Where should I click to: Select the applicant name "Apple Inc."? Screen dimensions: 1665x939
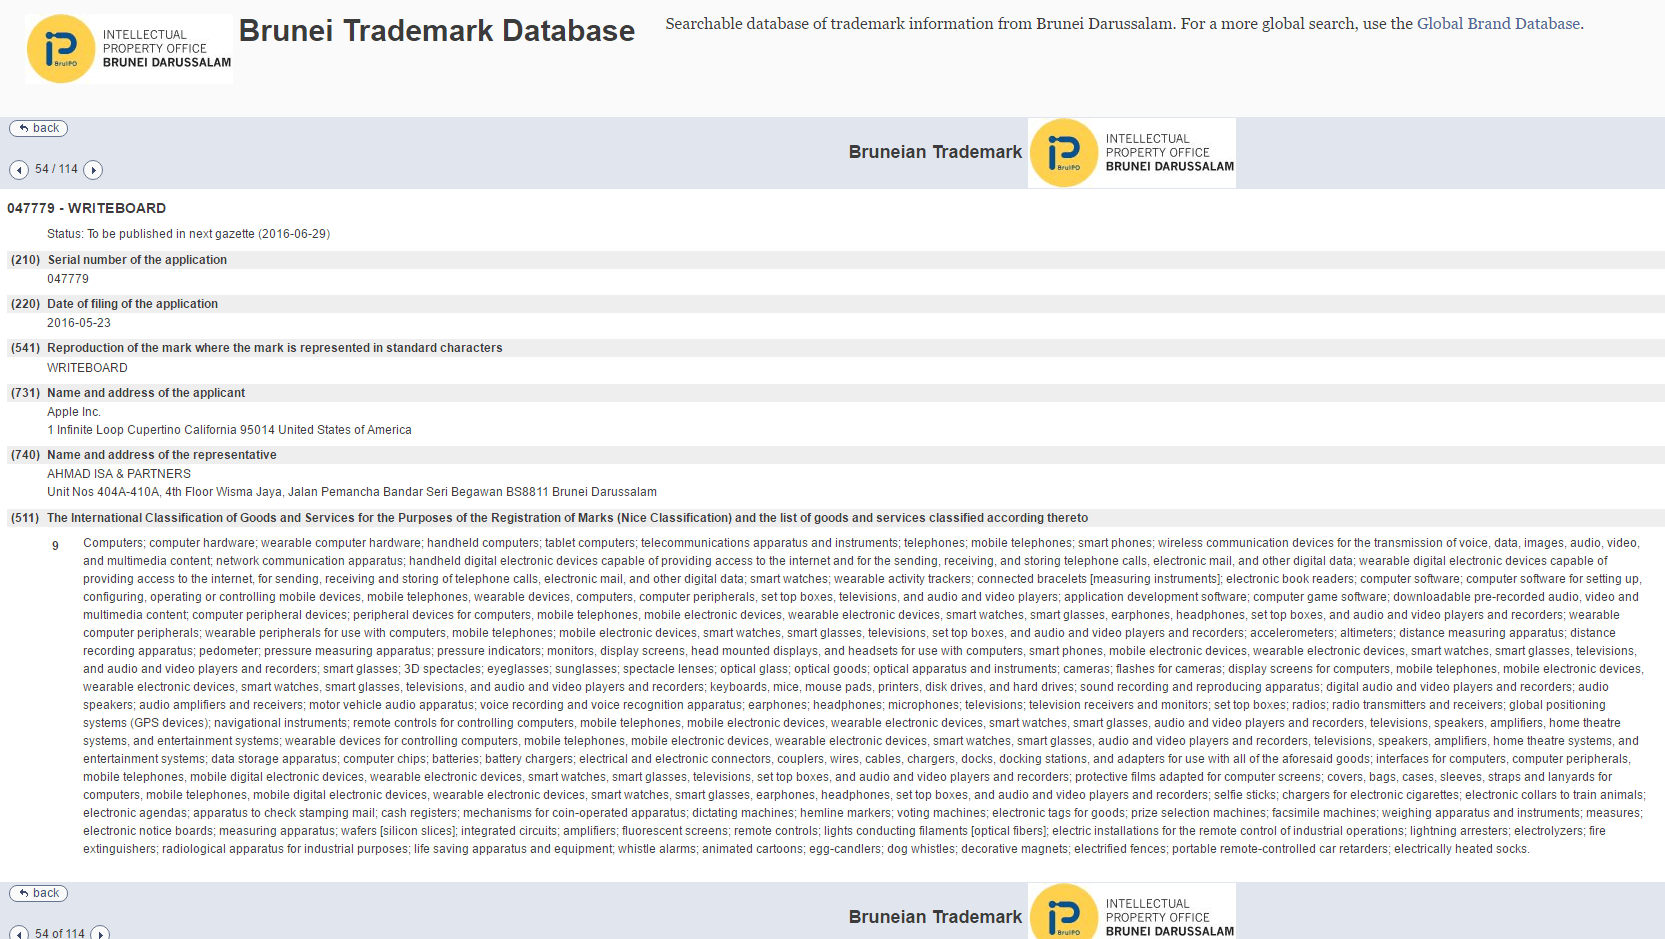click(74, 412)
